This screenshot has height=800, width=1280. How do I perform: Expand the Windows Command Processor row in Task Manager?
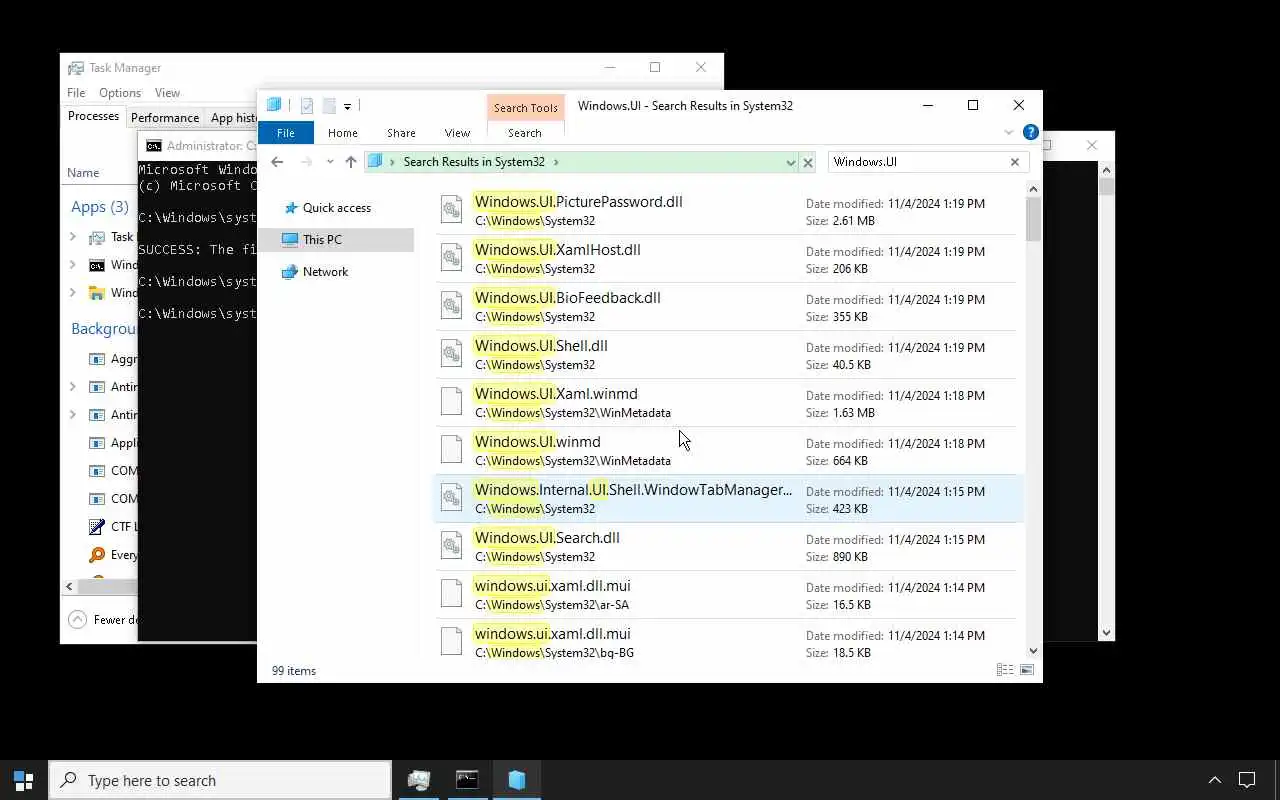[x=73, y=265]
